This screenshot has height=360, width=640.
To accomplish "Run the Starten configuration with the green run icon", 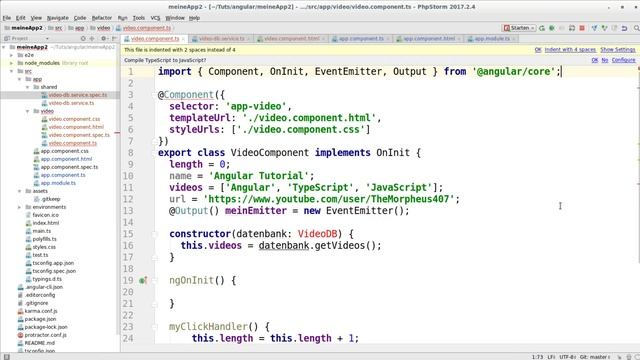I will coord(542,28).
